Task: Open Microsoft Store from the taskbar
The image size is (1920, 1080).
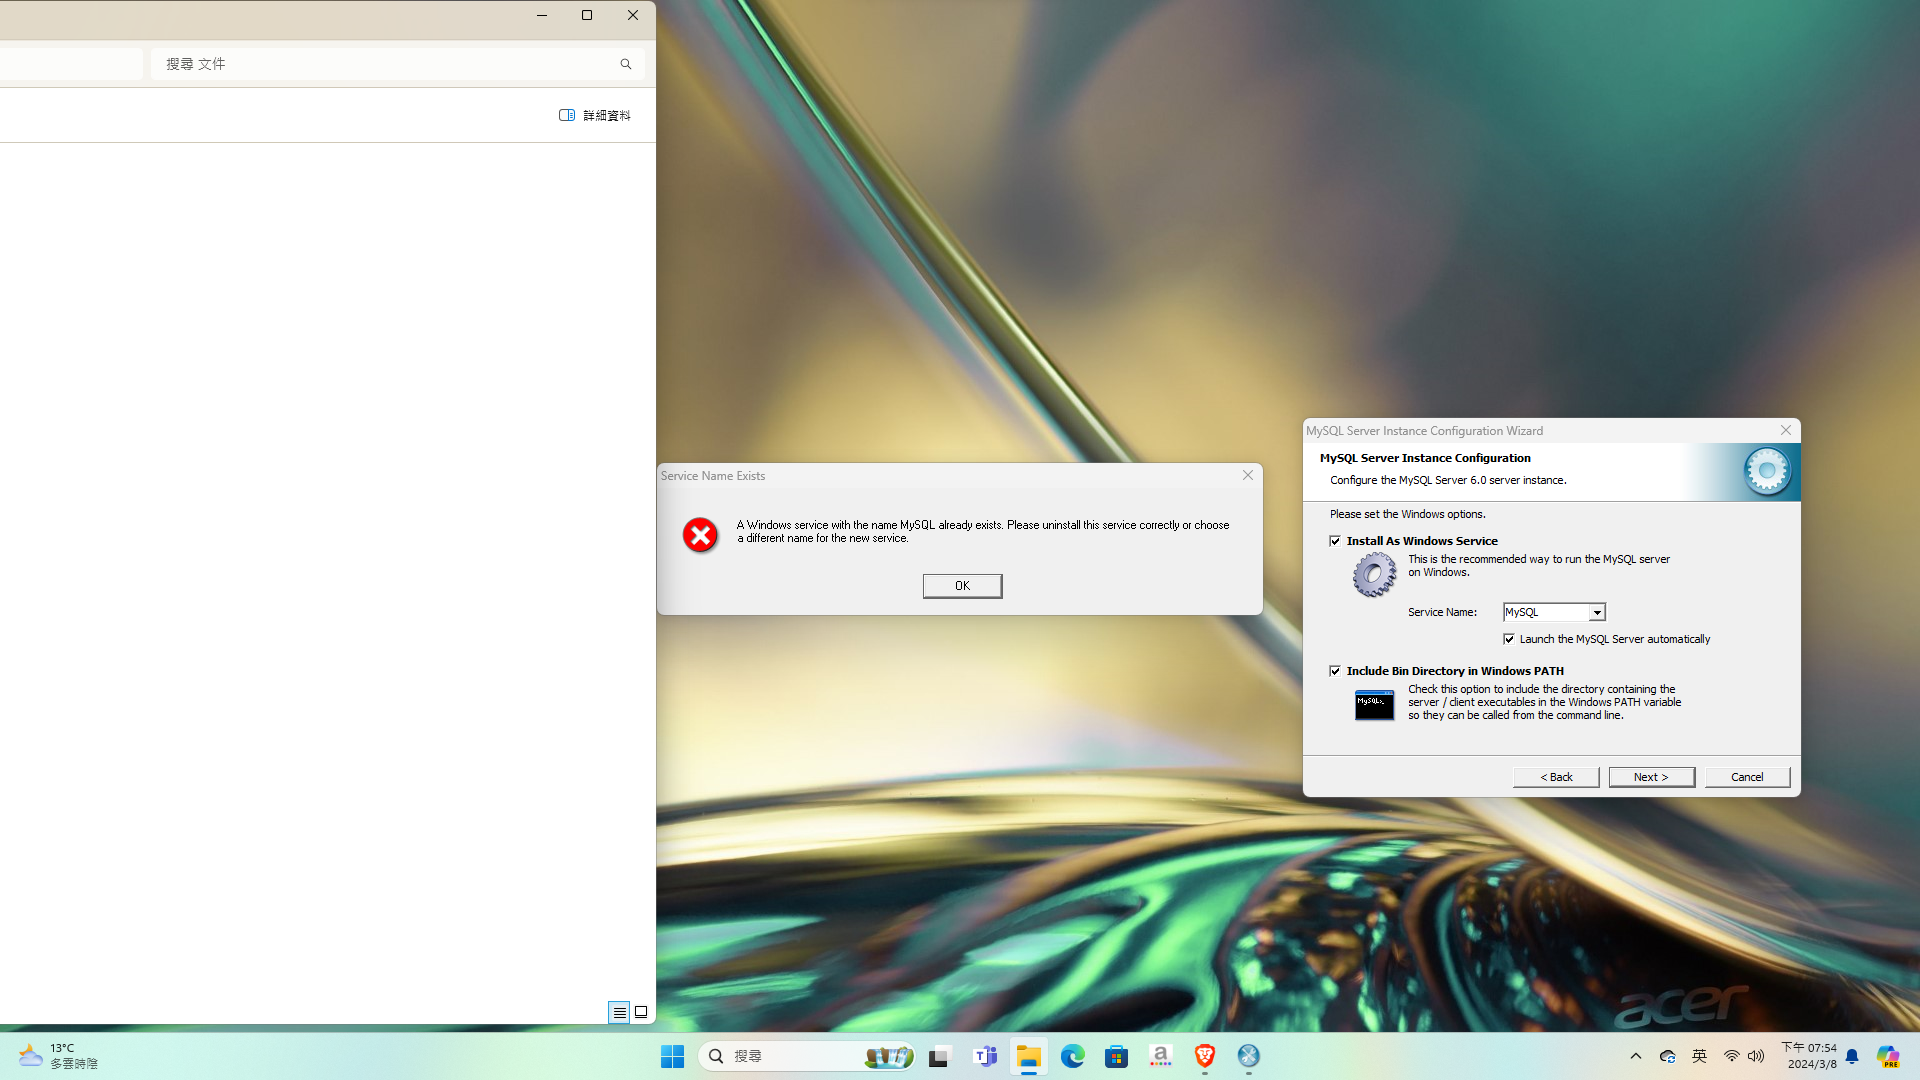Action: pyautogui.click(x=1117, y=1056)
